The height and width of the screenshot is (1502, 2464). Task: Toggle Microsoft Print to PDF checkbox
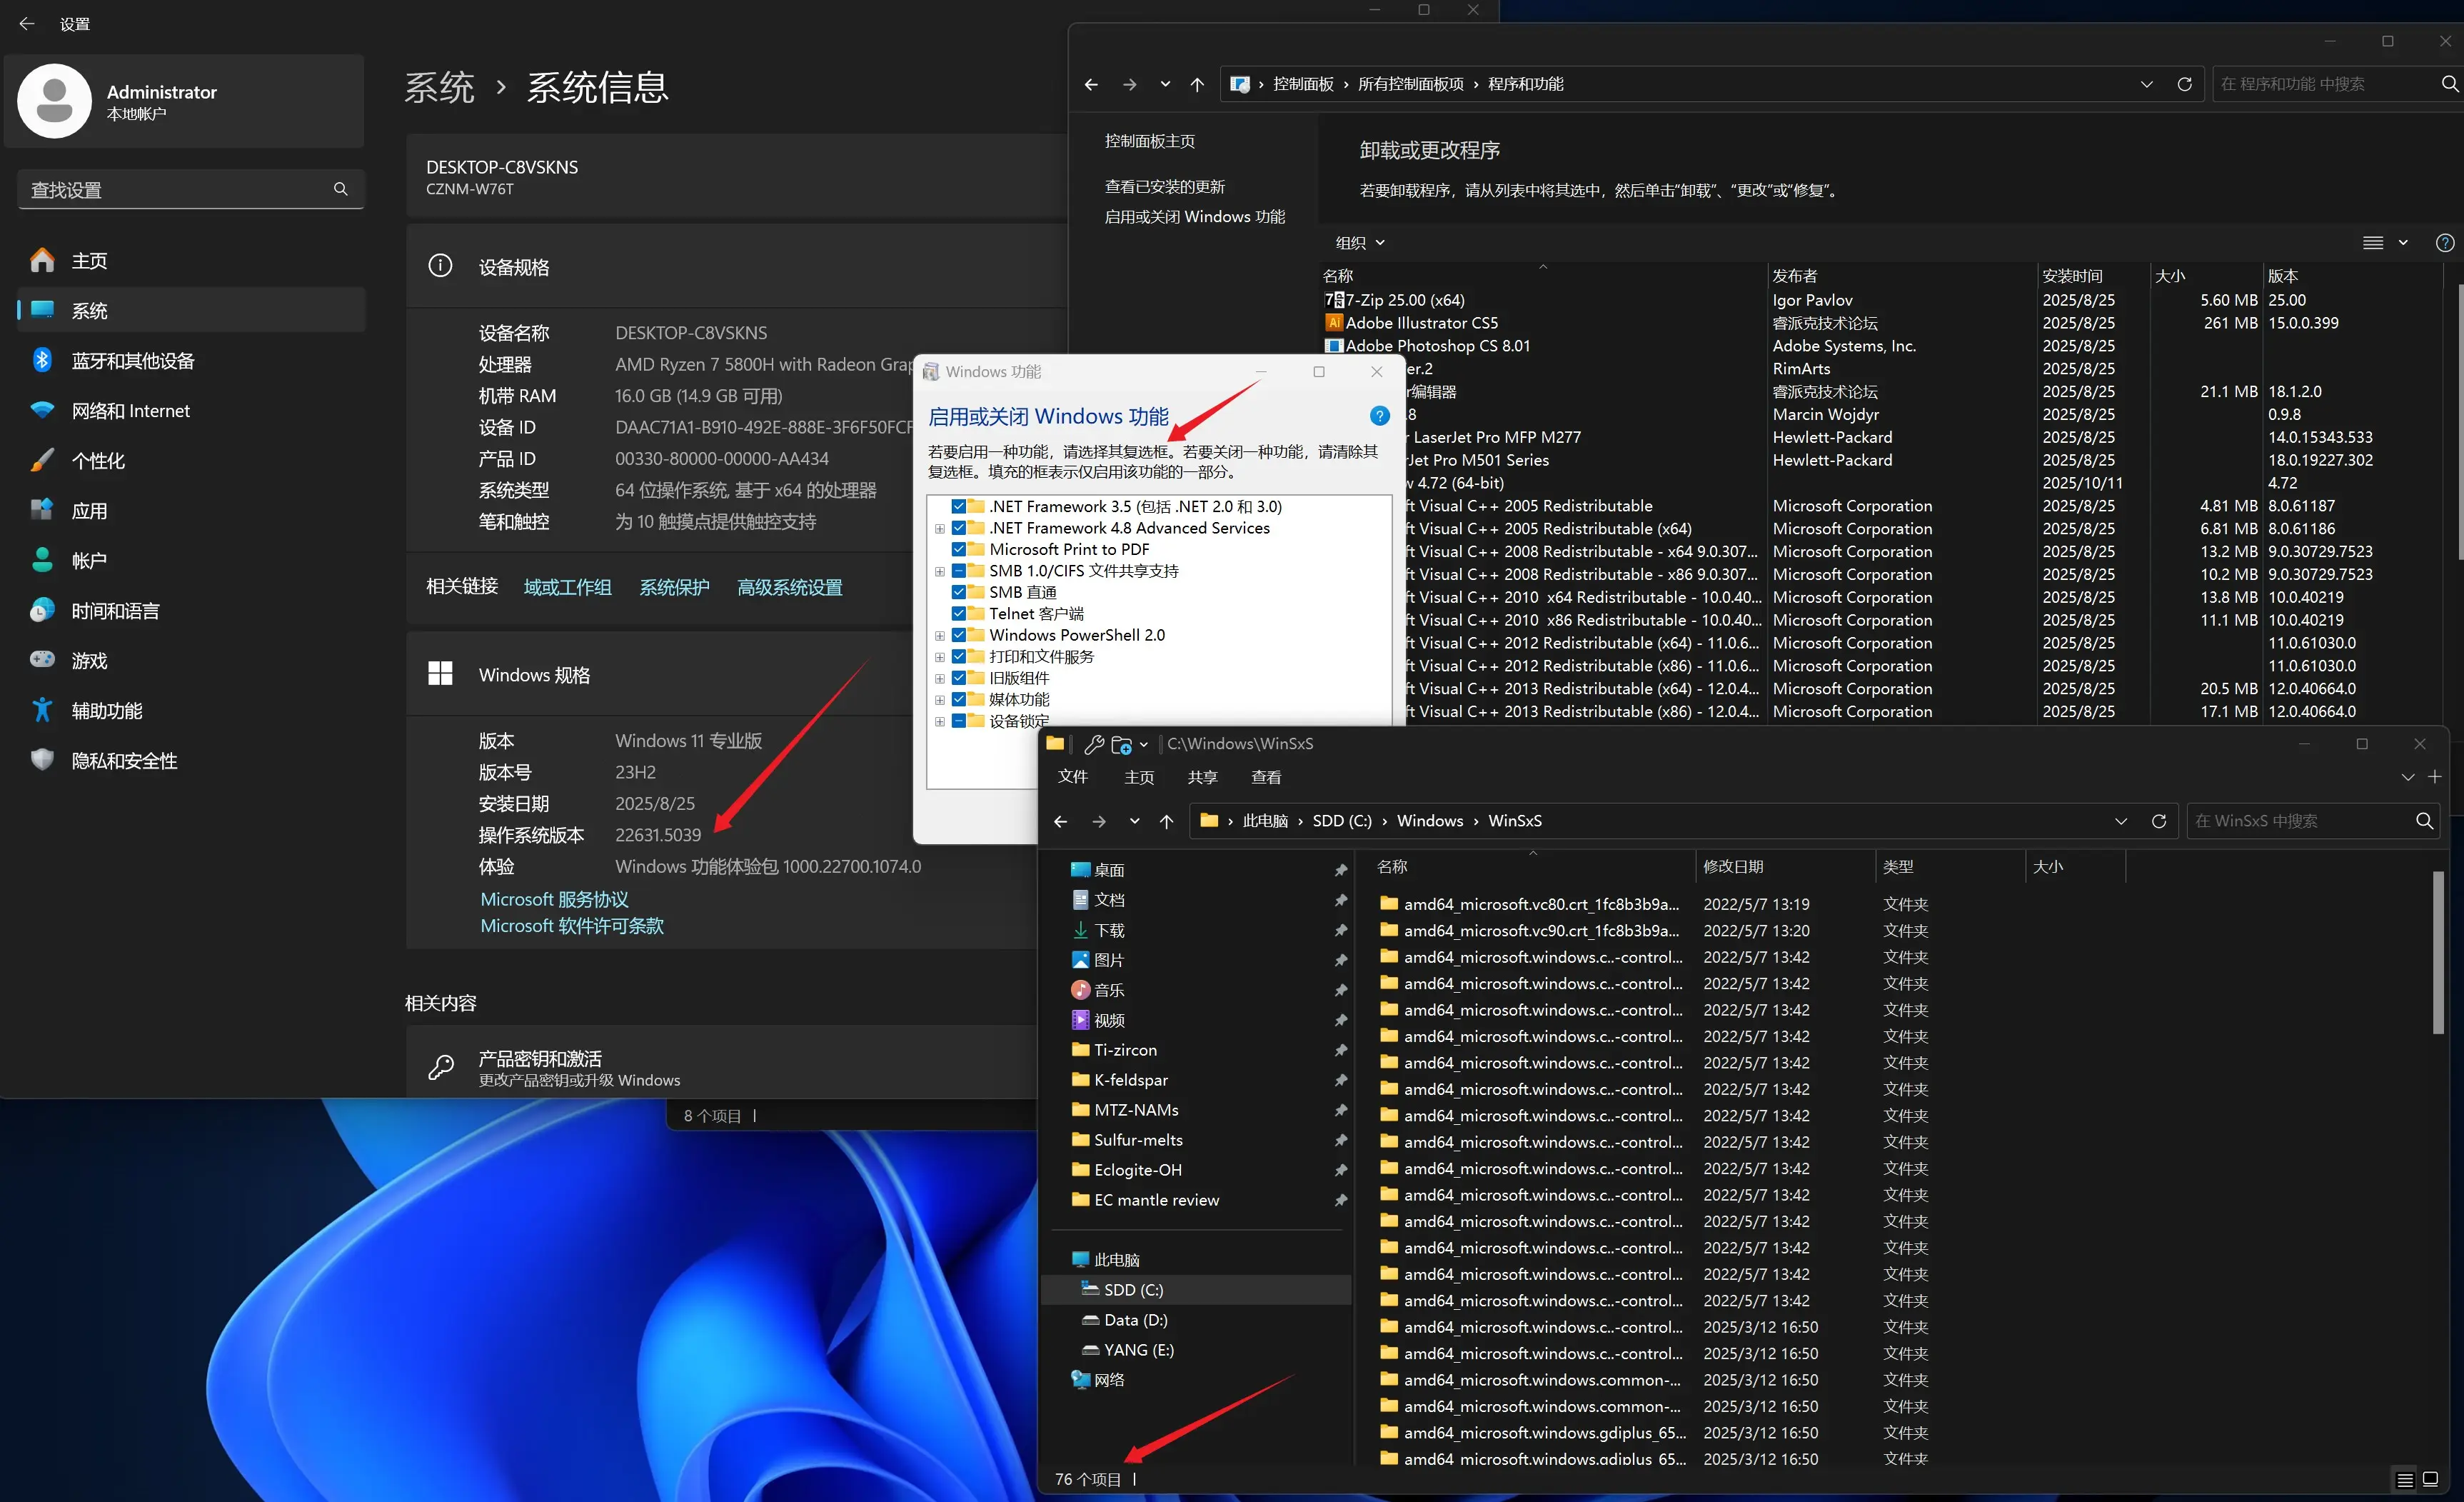click(958, 549)
